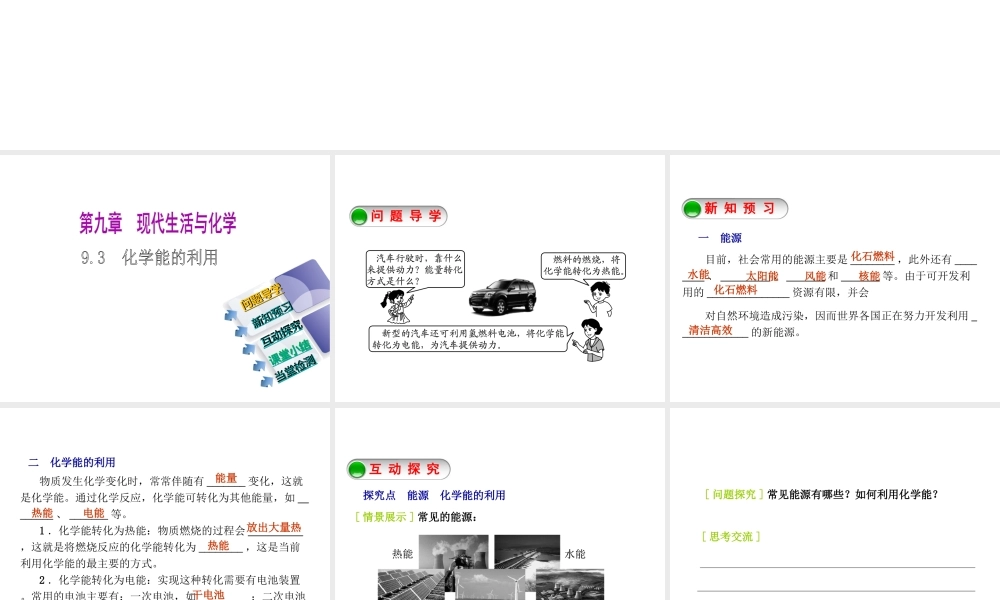Click the red answer '干电池'

coord(208,594)
